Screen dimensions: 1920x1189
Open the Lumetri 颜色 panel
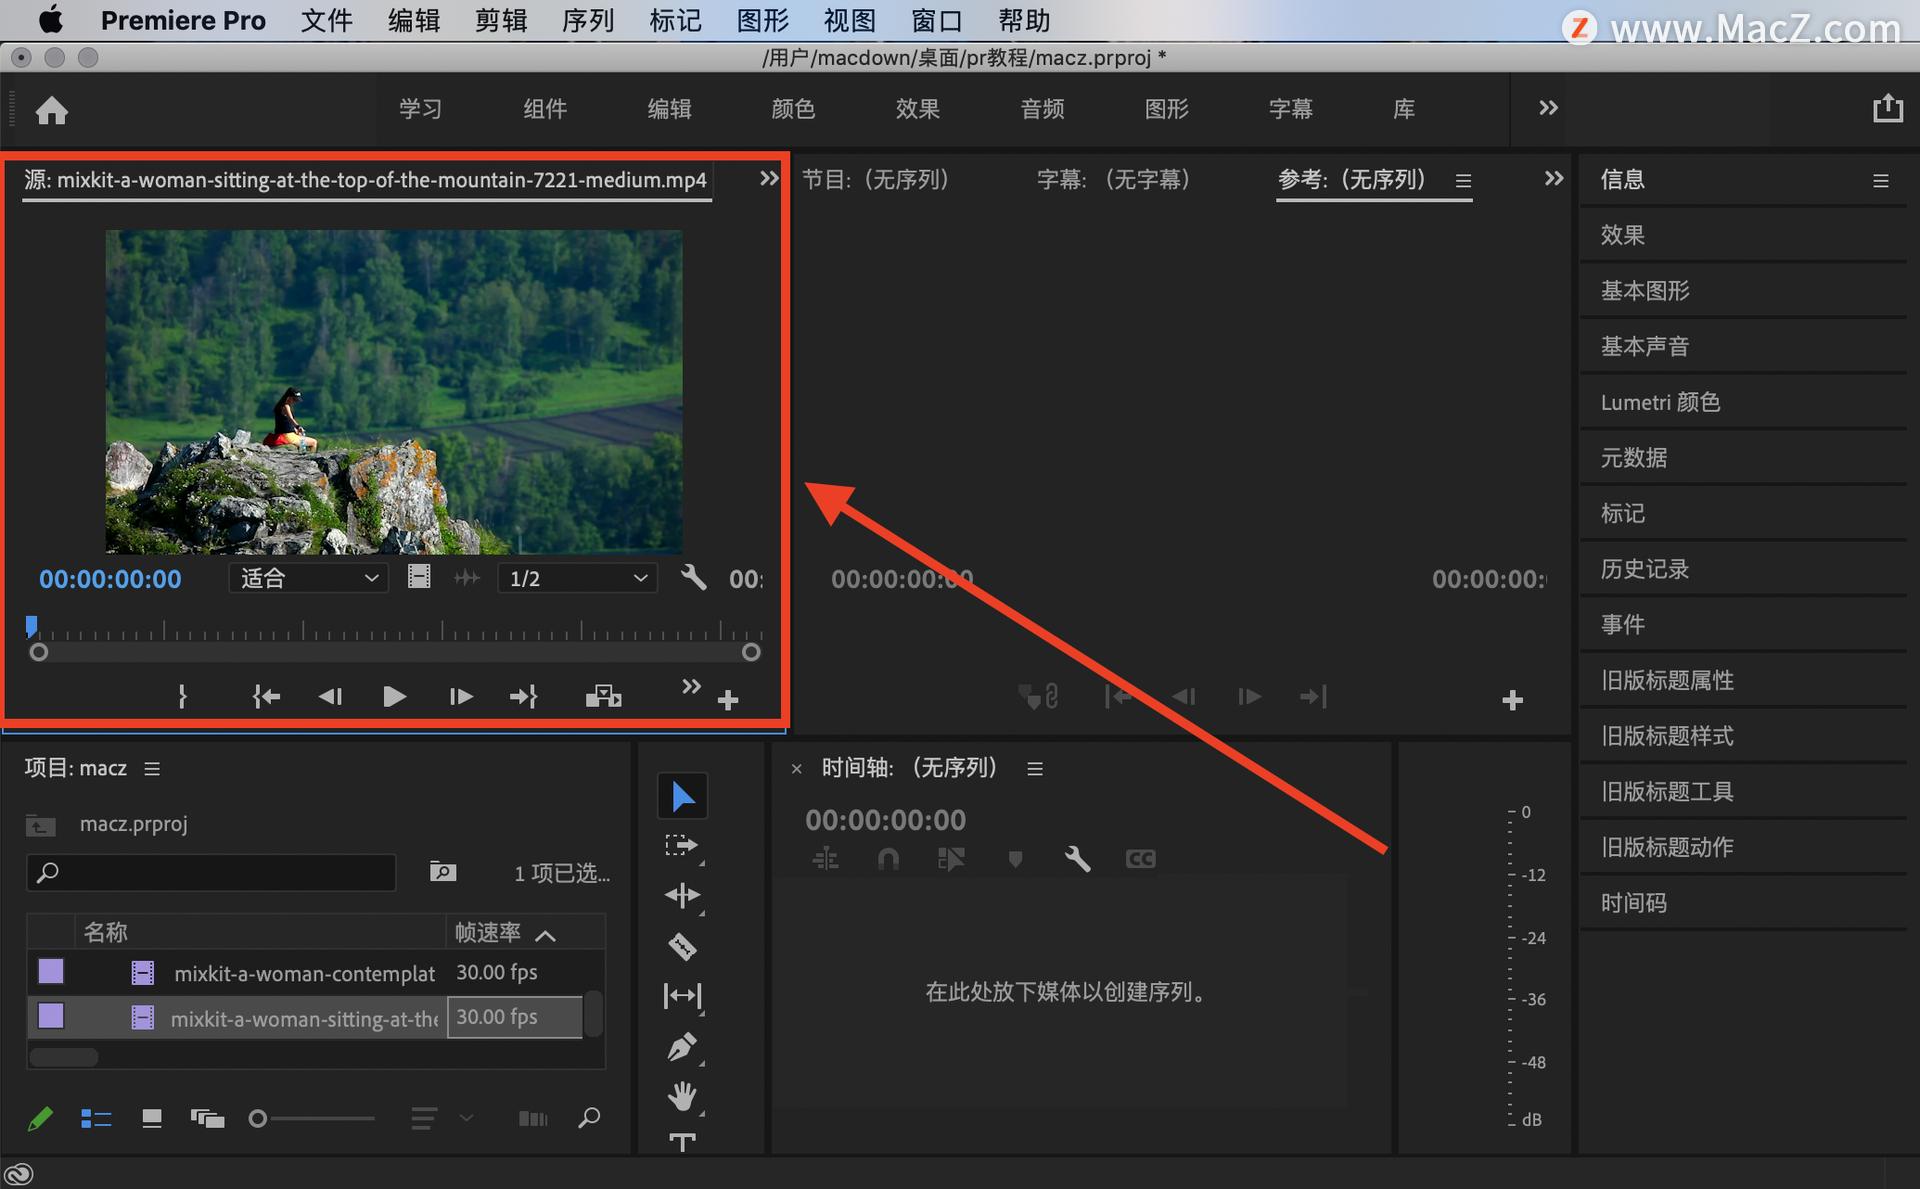pos(1660,402)
